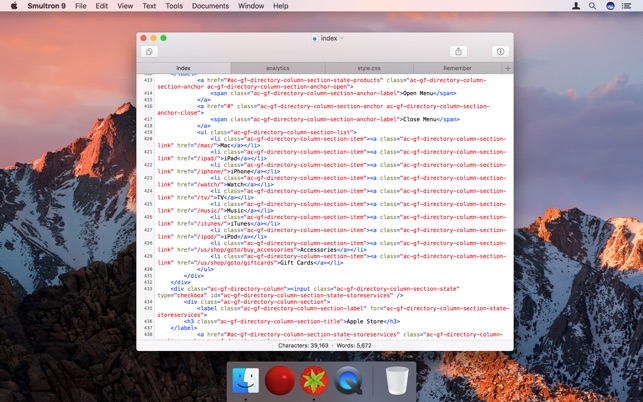Open Spotlight search in menu bar
Viewport: 643px width, 402px height.
coord(592,6)
